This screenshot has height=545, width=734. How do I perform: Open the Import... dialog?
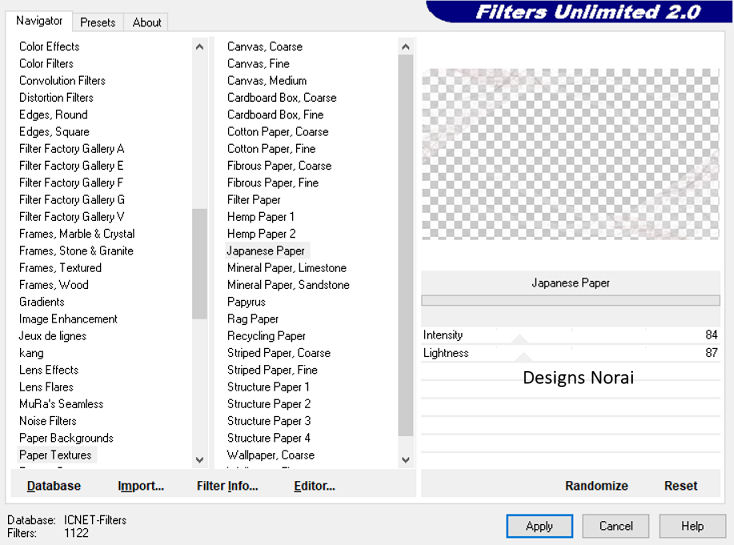pos(141,486)
